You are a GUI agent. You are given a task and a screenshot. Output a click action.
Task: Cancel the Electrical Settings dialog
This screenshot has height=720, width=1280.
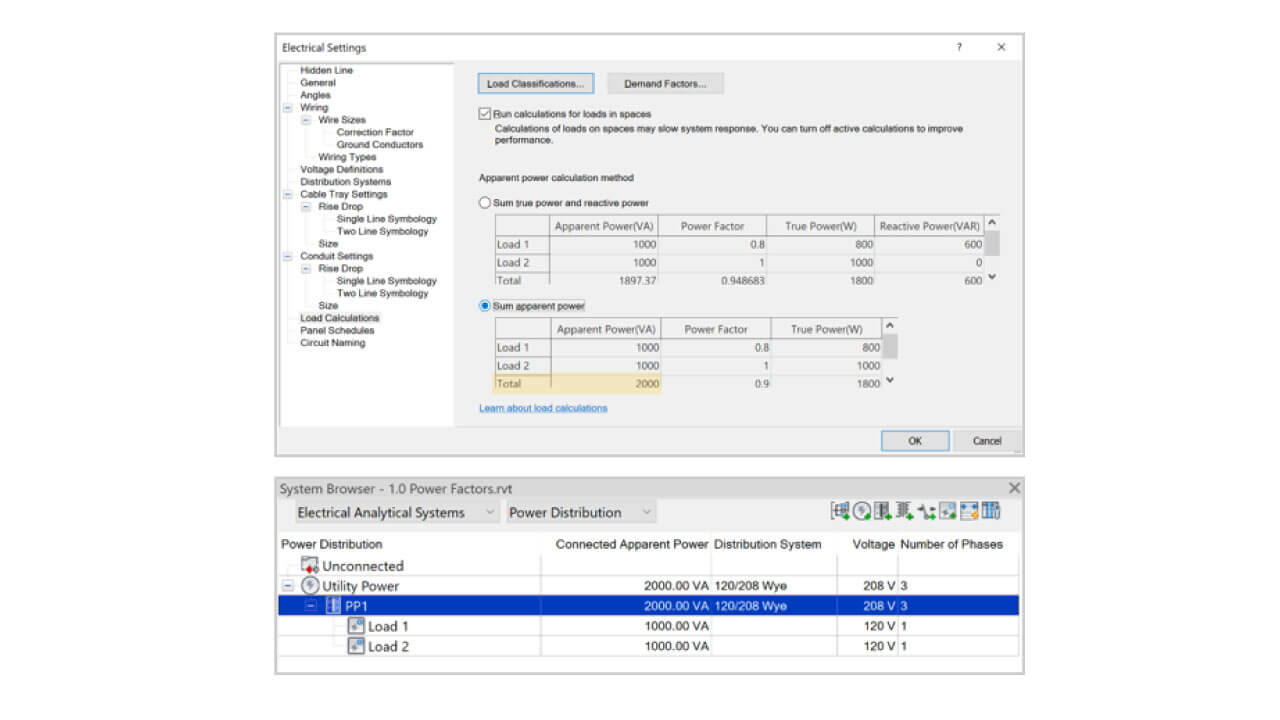point(987,441)
